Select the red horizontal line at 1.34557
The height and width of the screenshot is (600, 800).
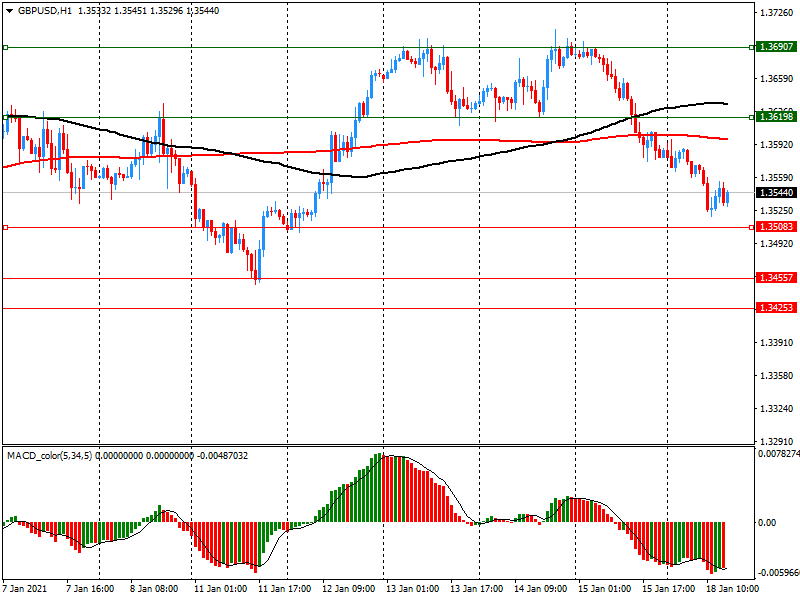(x=400, y=278)
